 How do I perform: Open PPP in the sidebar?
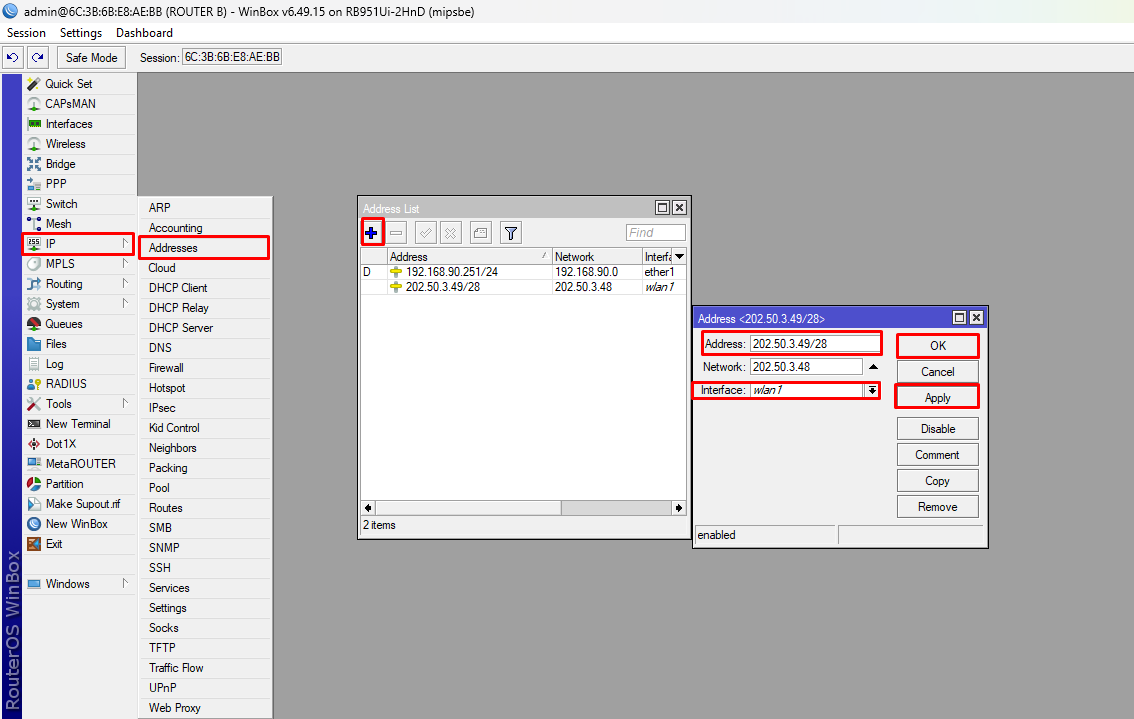coord(80,184)
